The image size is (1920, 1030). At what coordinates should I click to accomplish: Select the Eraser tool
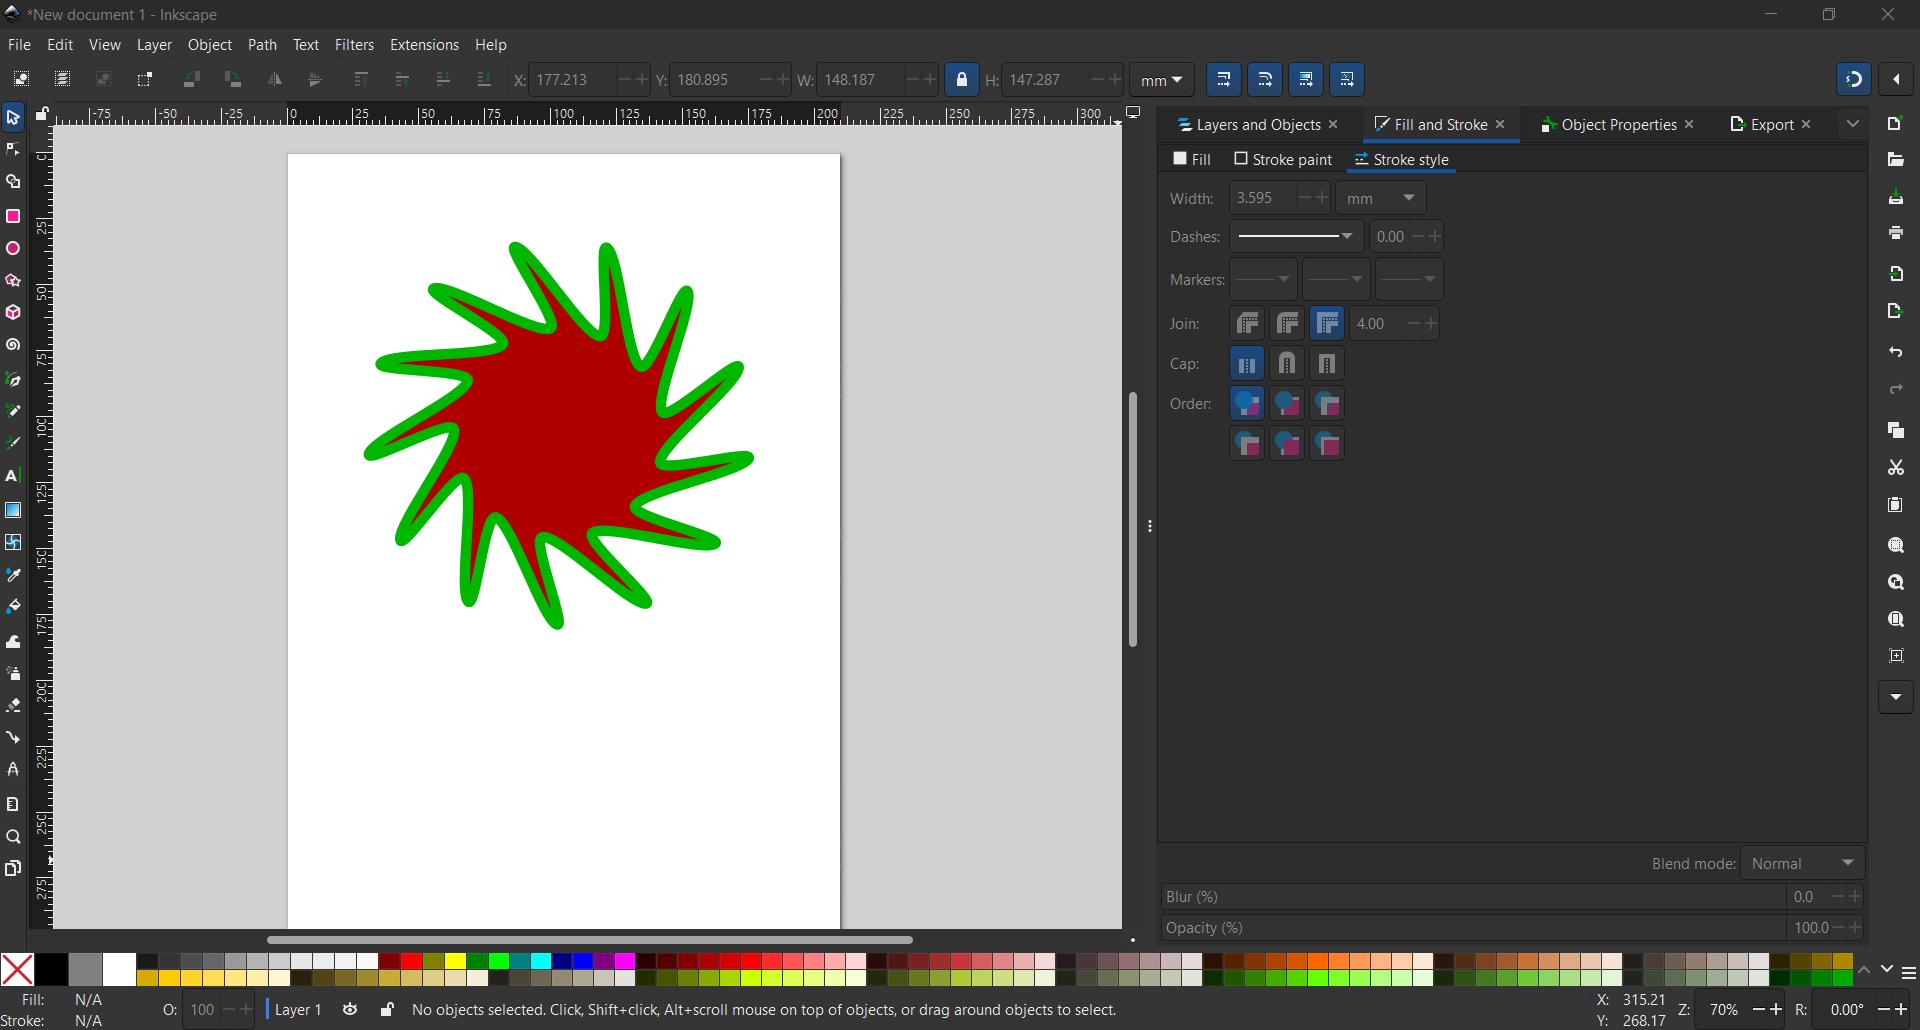13,706
